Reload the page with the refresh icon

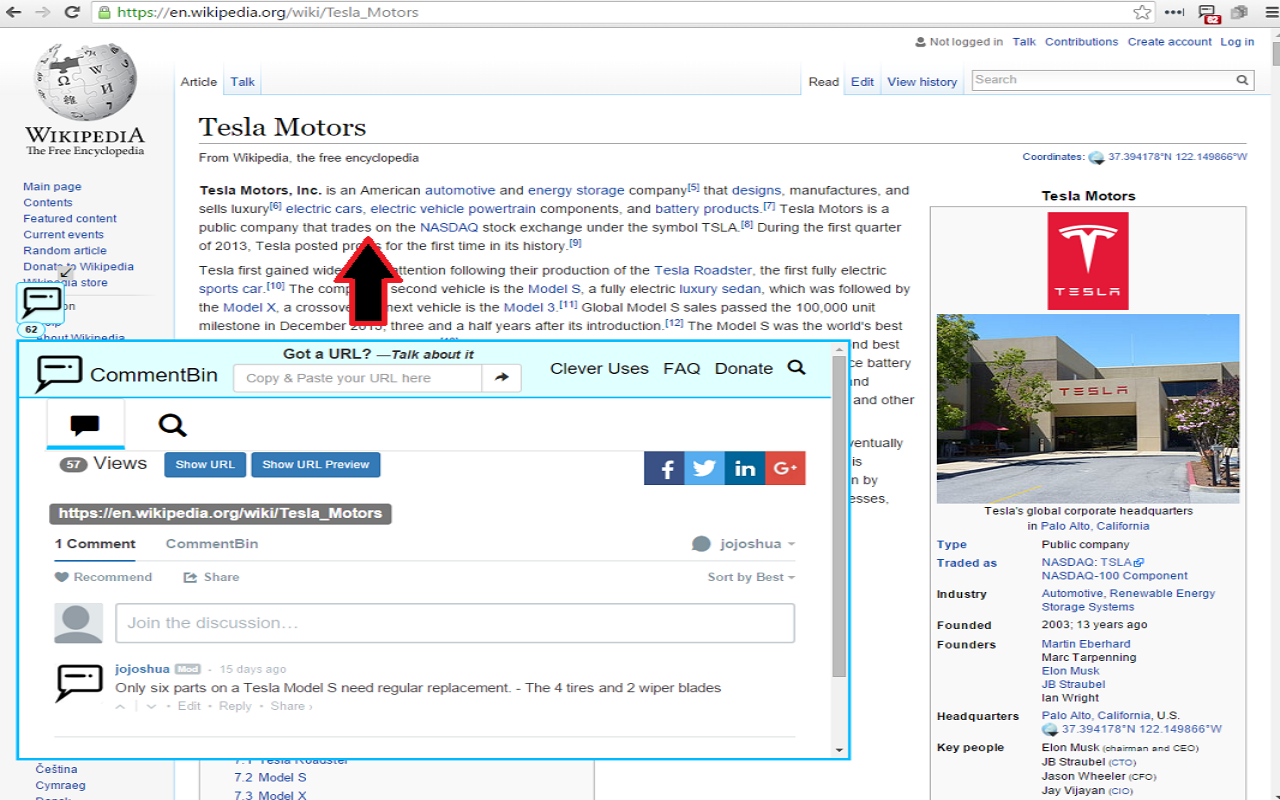(72, 12)
